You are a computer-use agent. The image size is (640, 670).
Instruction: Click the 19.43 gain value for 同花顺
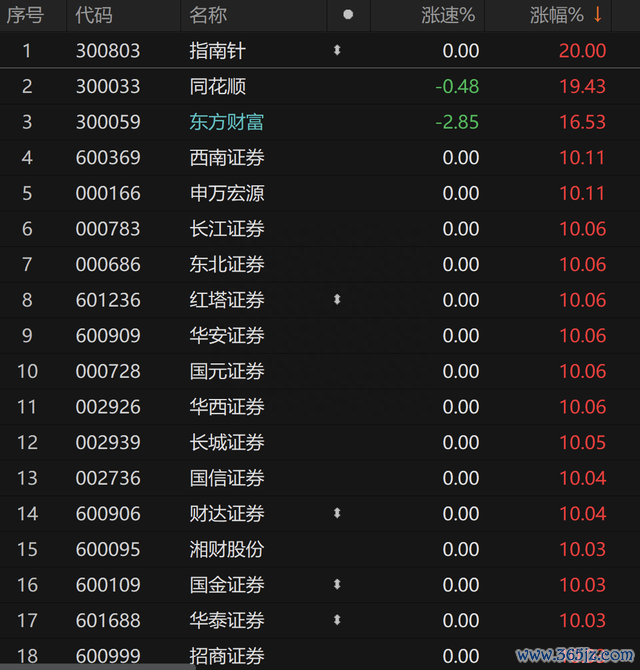pos(582,86)
